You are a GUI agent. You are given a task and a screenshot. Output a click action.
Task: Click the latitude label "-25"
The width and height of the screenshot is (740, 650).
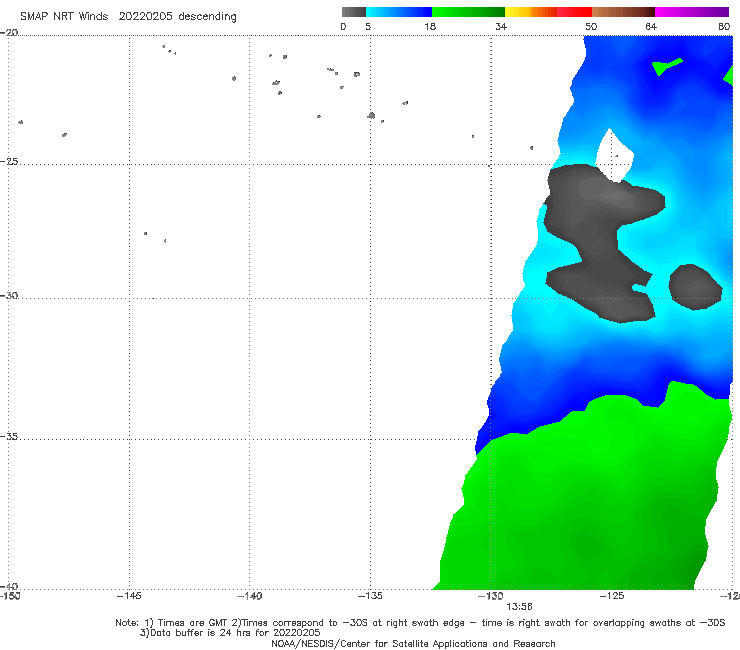pos(9,162)
